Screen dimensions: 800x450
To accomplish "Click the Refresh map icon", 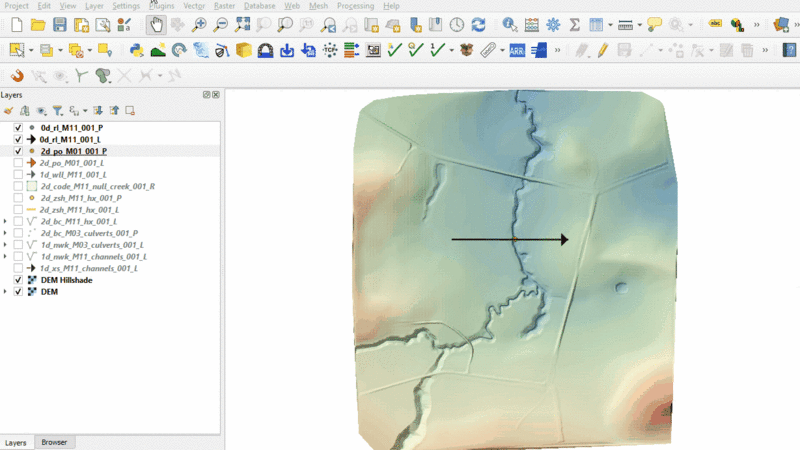I will click(478, 24).
